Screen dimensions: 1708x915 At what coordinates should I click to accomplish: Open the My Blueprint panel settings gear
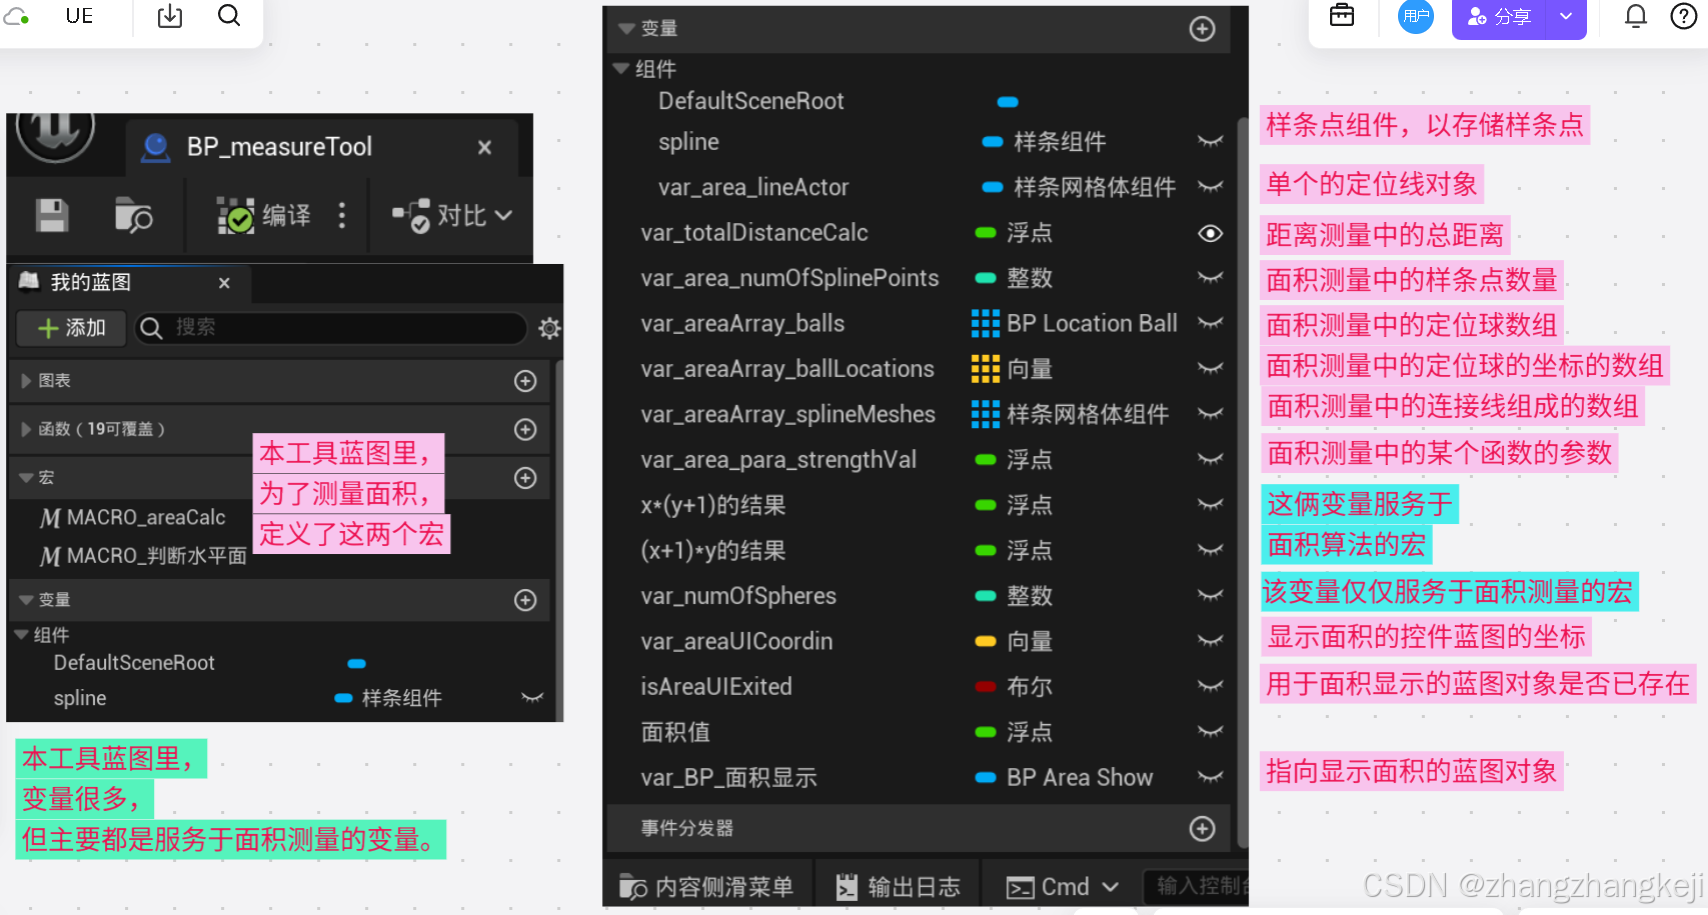click(548, 328)
